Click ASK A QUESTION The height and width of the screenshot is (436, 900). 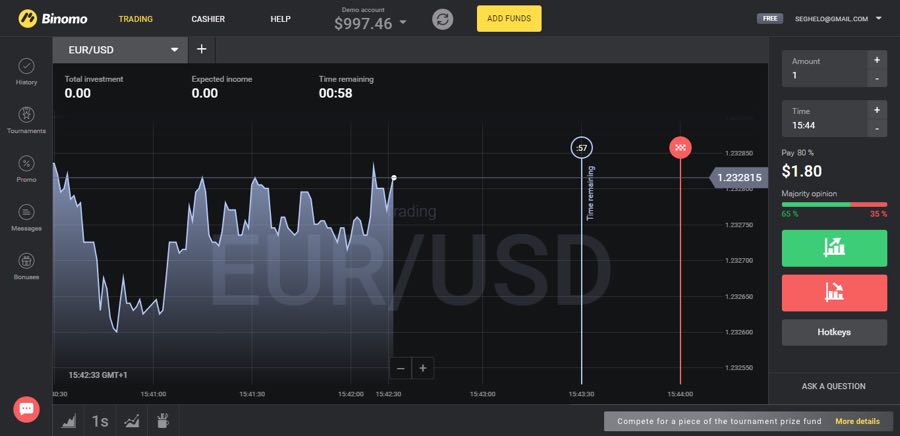pos(833,386)
